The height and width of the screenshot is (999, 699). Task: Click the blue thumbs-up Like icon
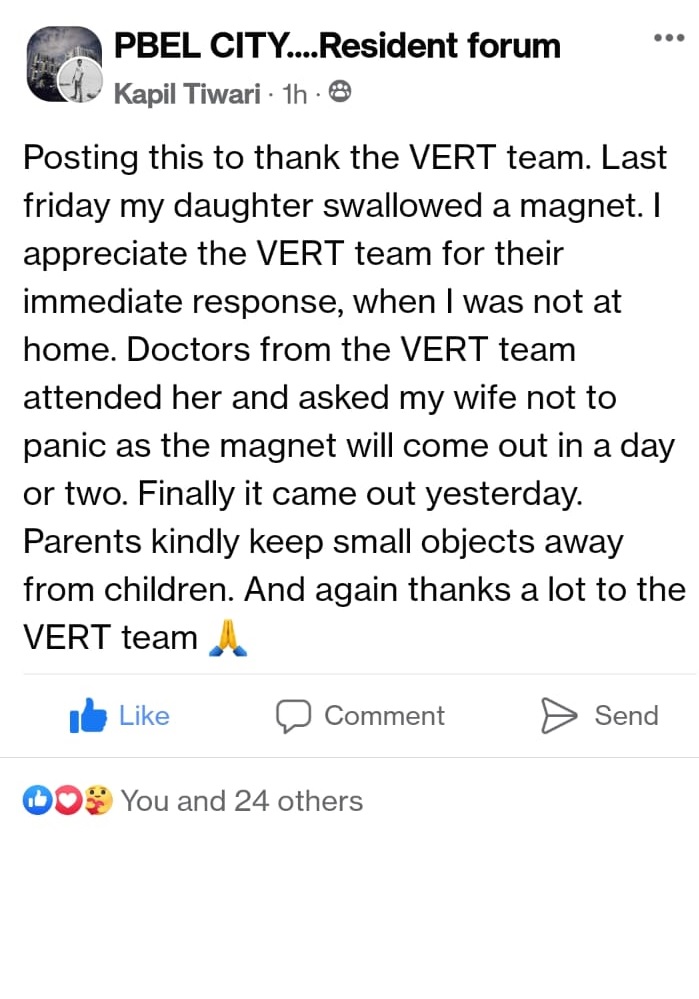point(88,717)
